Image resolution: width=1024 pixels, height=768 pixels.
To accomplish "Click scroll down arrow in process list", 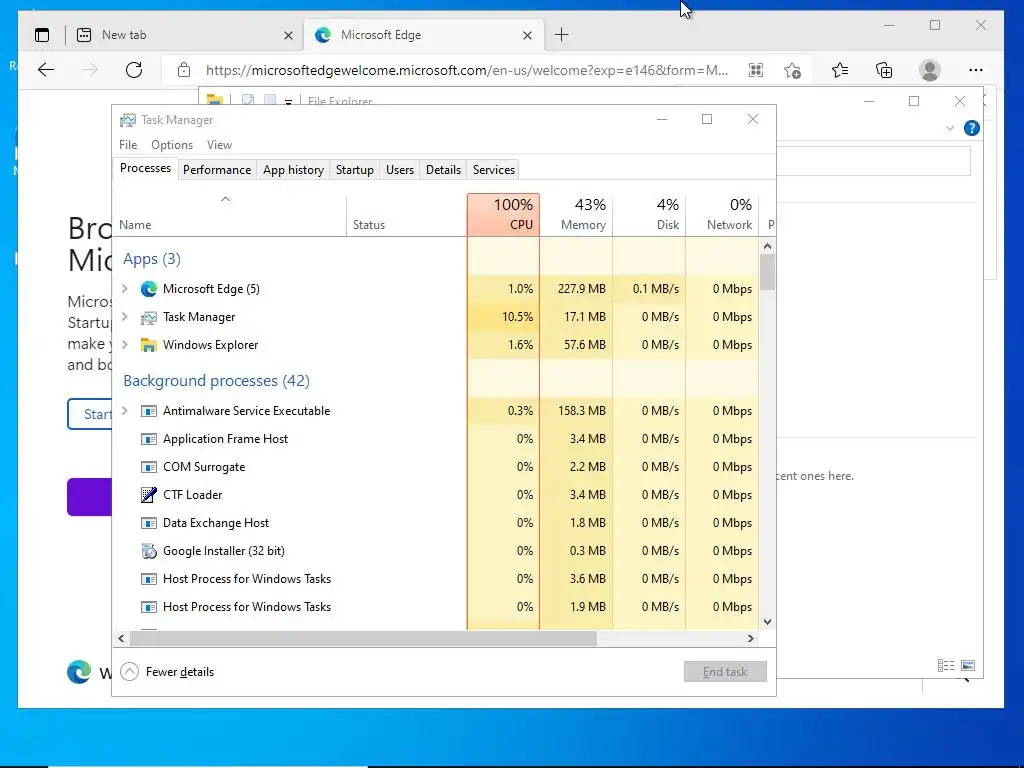I will (x=767, y=622).
